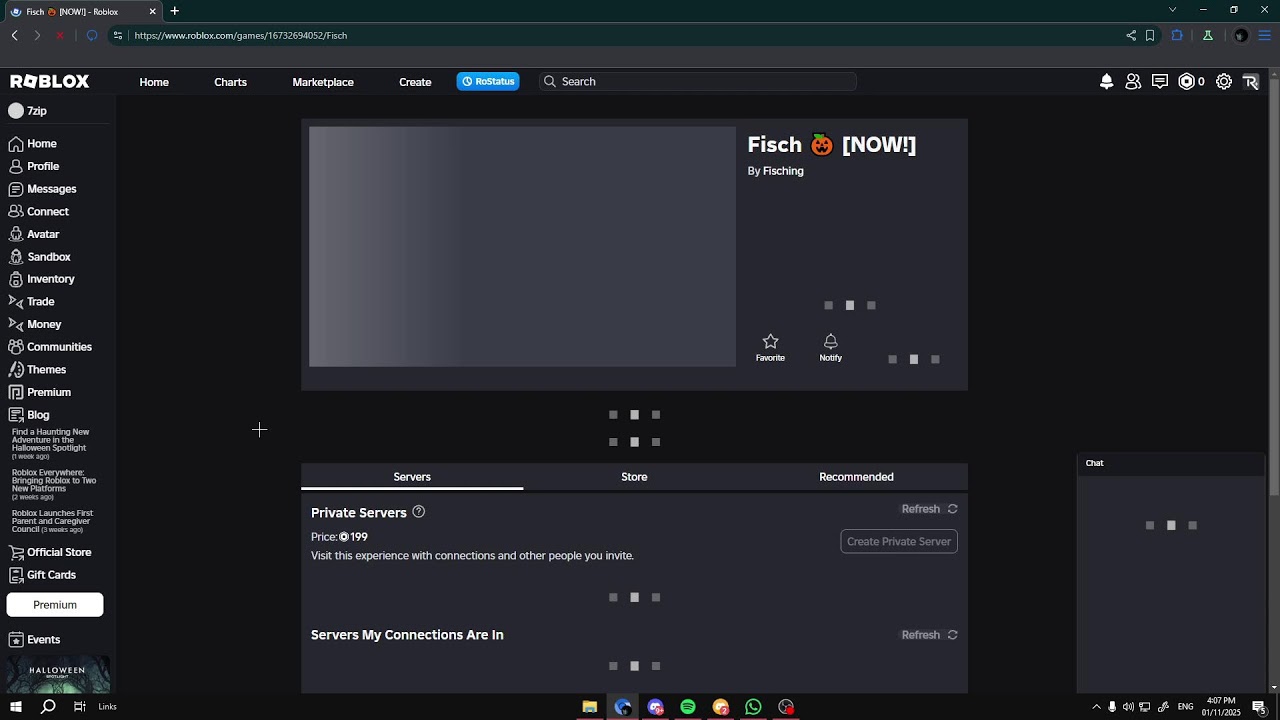Switch to the Recommended tab
This screenshot has width=1280, height=720.
[856, 477]
